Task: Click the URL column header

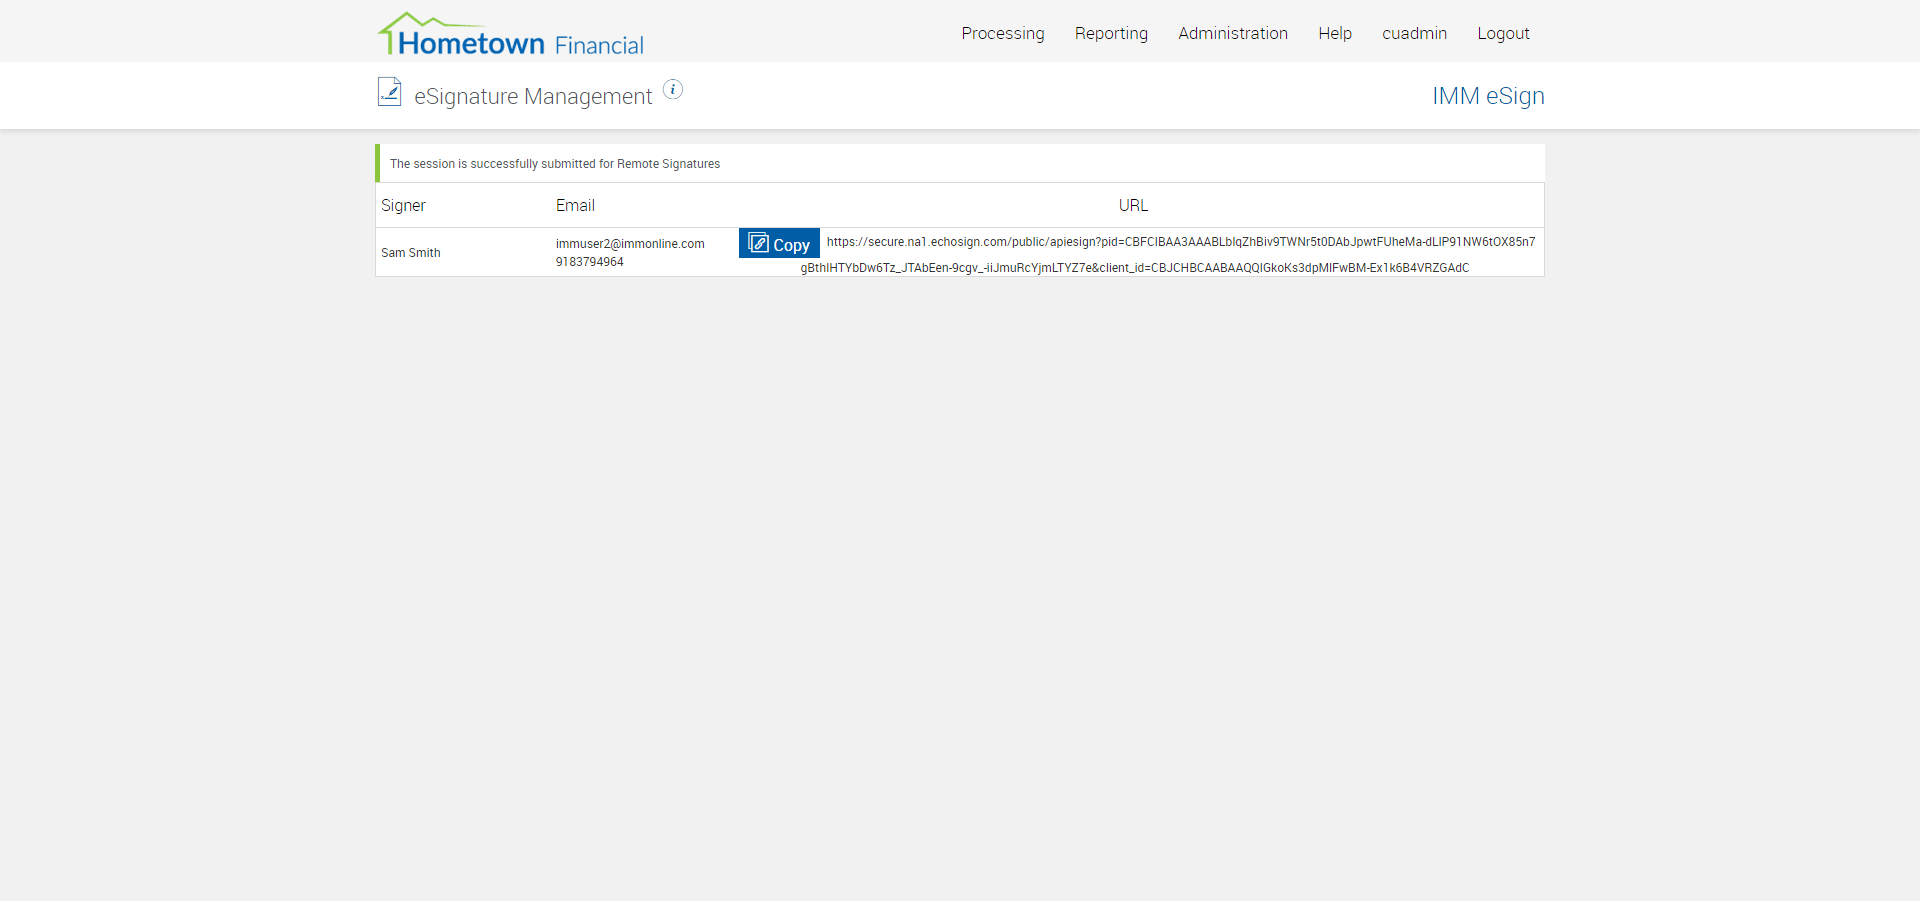Action: point(1133,205)
